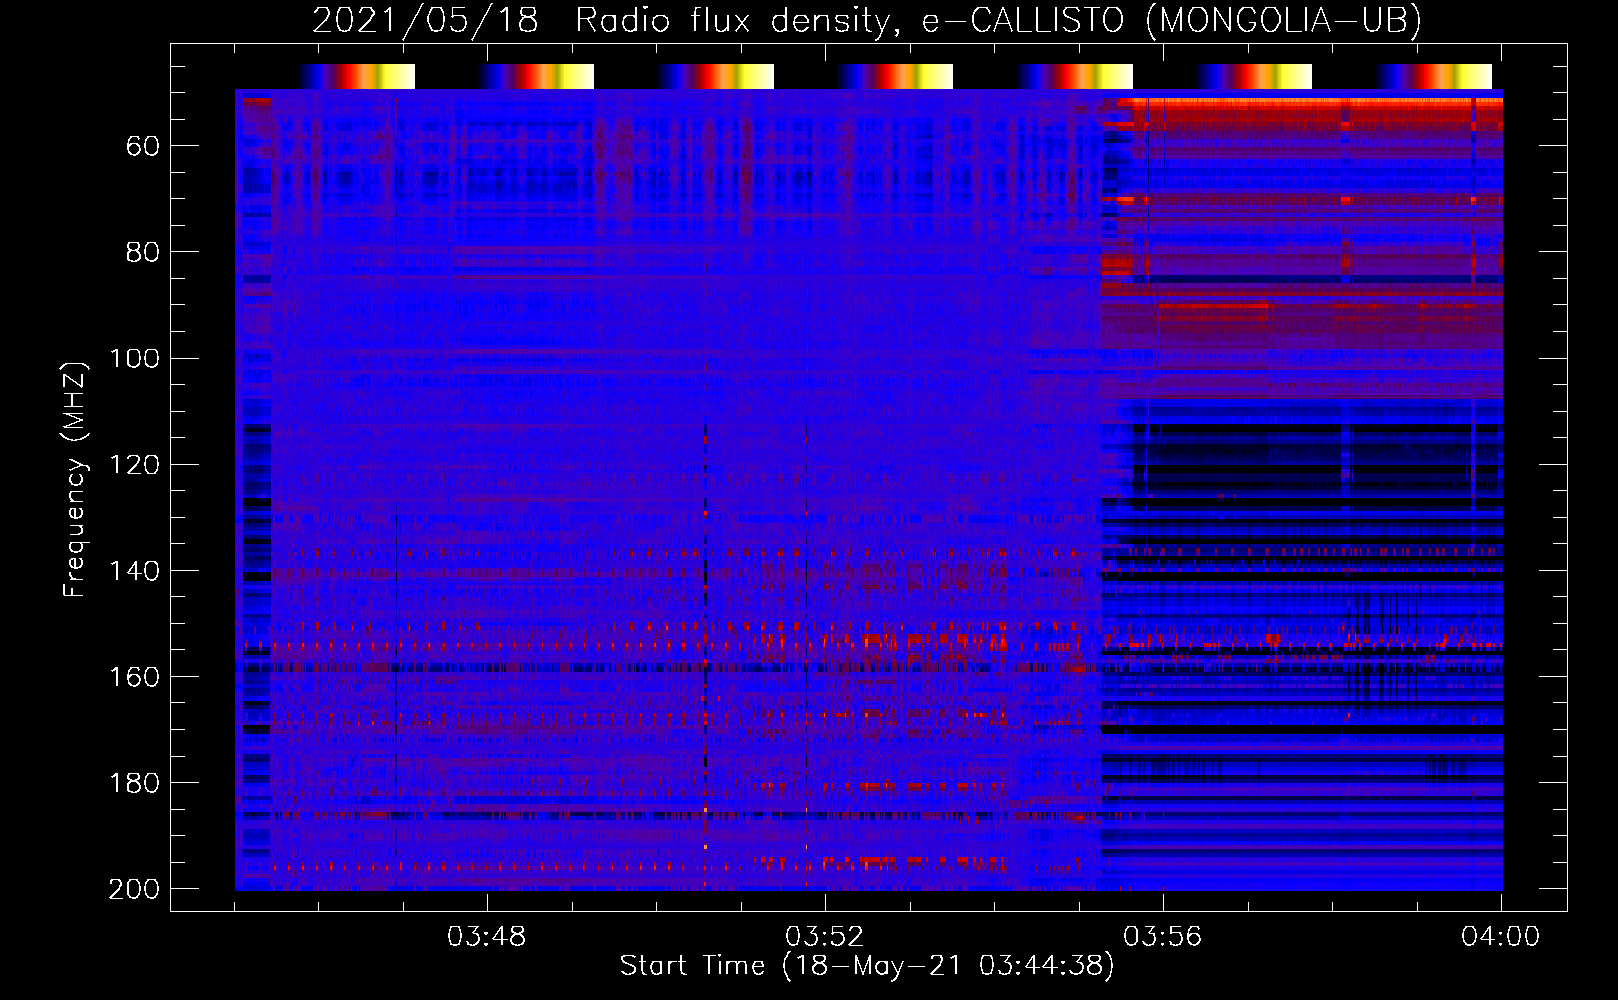Click the '80' frequency tick label

pyautogui.click(x=143, y=253)
